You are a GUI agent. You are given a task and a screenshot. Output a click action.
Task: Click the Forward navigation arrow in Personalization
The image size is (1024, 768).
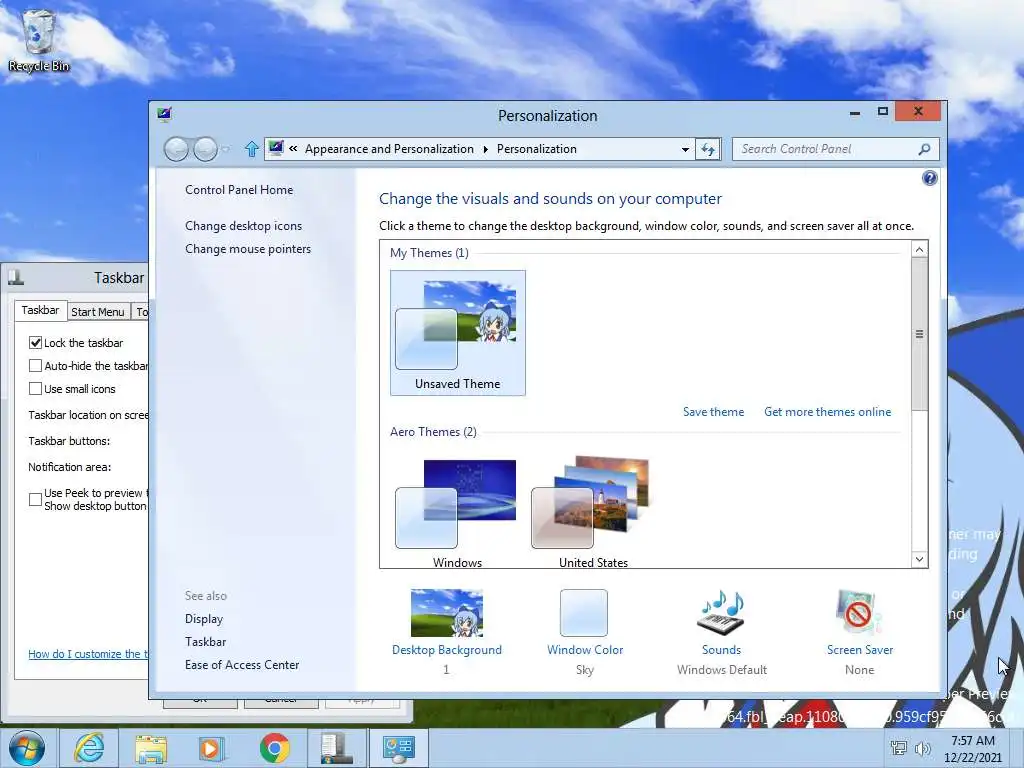206,149
